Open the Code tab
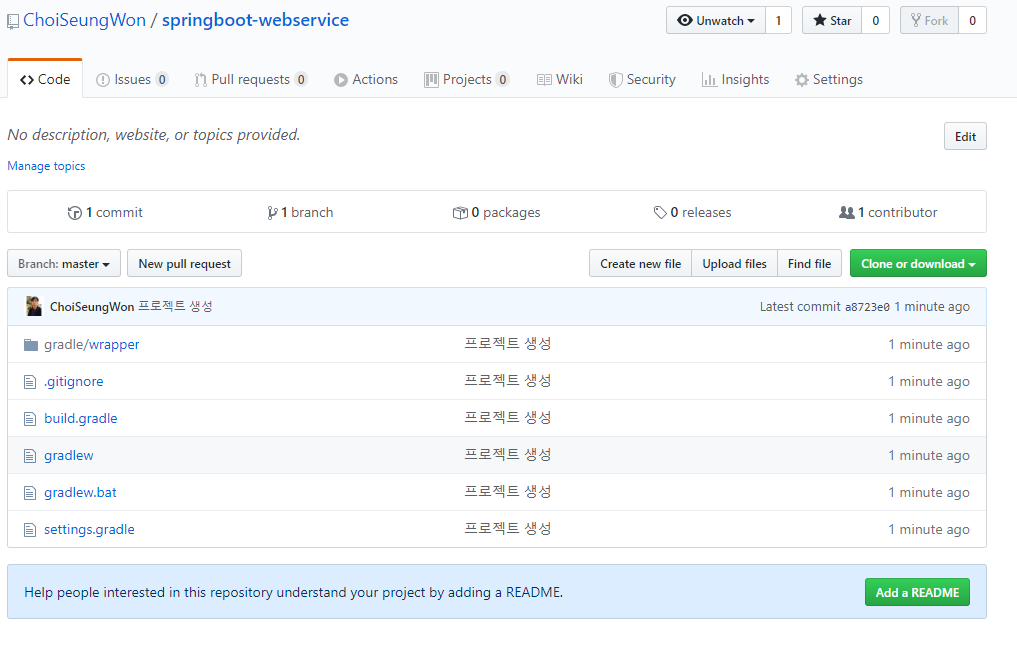Image resolution: width=1017 pixels, height=662 pixels. click(x=45, y=79)
